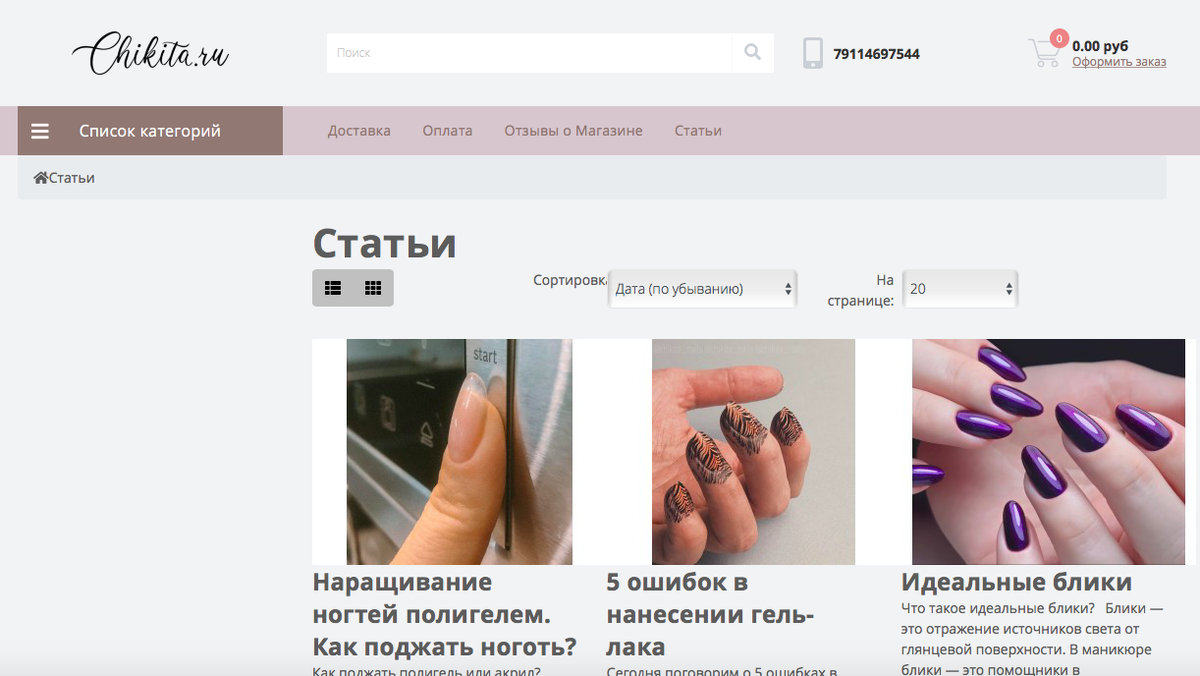1200x676 pixels.
Task: Open the categories hamburger menu icon
Action: pos(40,130)
